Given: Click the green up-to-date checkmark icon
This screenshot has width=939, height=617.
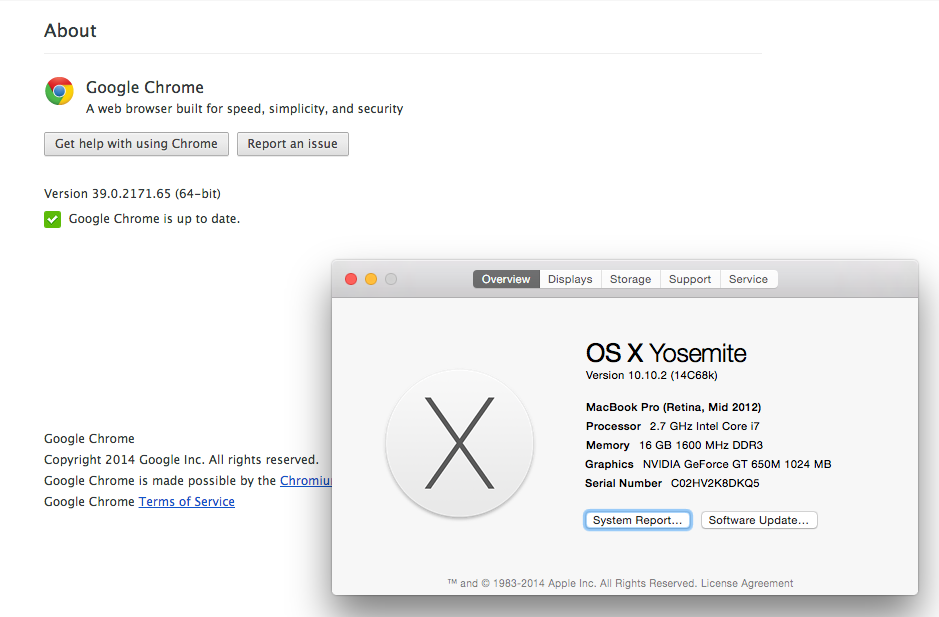Looking at the screenshot, I should click(x=53, y=219).
